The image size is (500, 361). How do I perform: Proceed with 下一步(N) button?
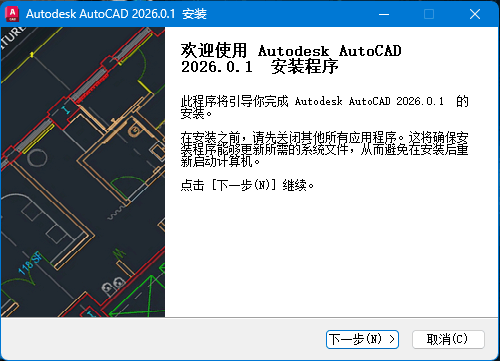point(362,339)
